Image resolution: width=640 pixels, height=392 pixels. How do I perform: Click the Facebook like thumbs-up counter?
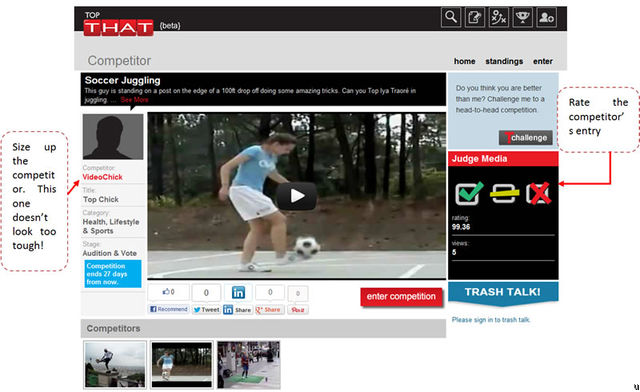coord(169,292)
